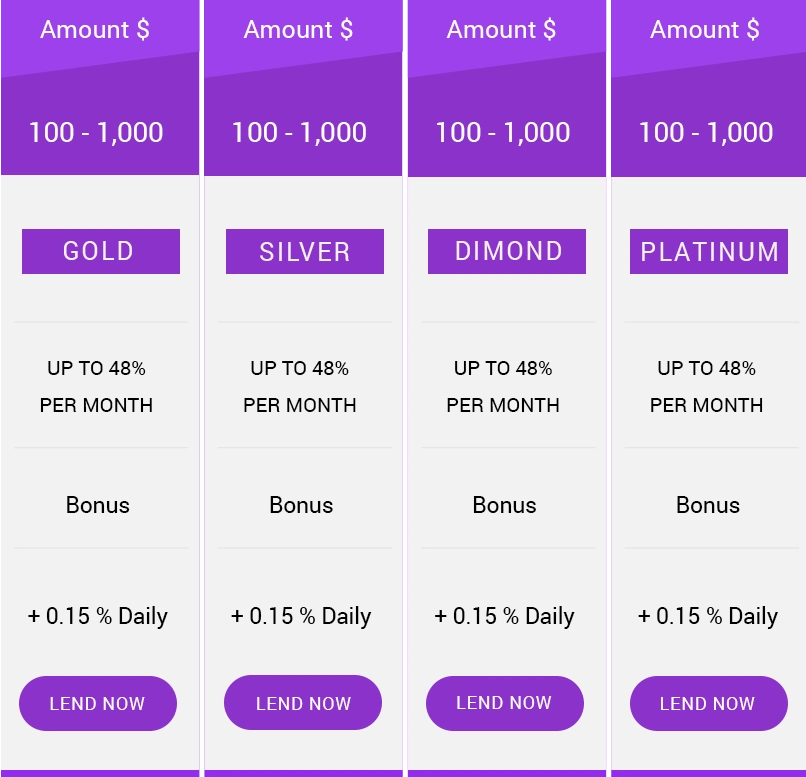Click + 0.15 % Daily under GOLD

(97, 616)
